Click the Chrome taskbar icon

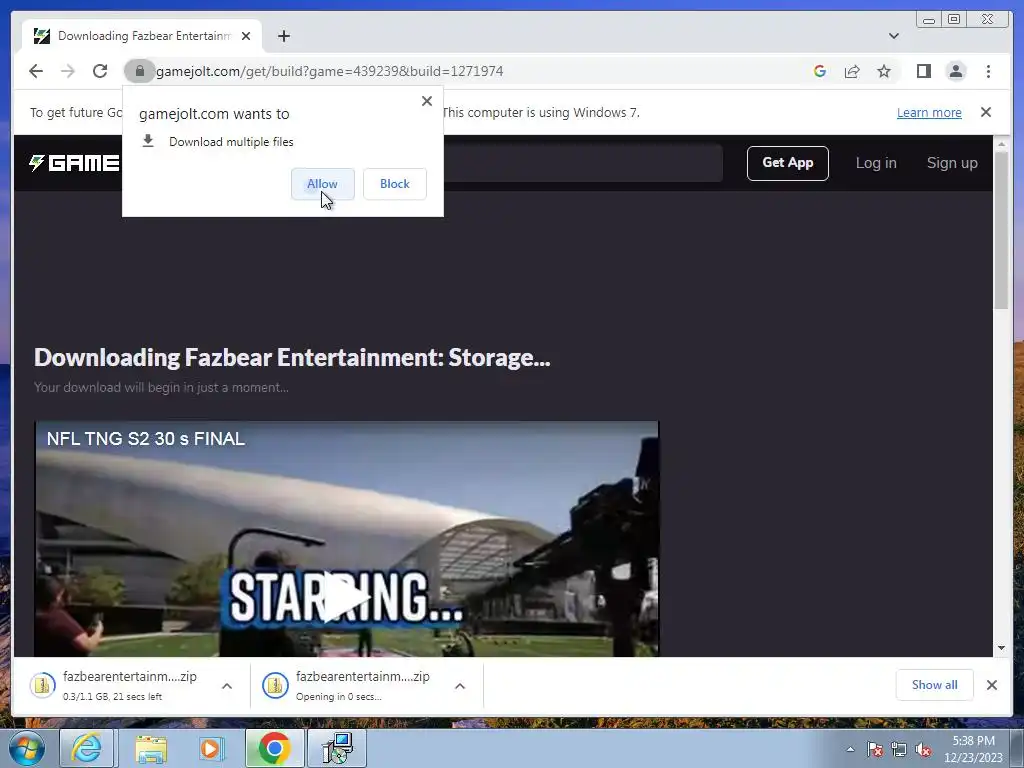pos(274,748)
